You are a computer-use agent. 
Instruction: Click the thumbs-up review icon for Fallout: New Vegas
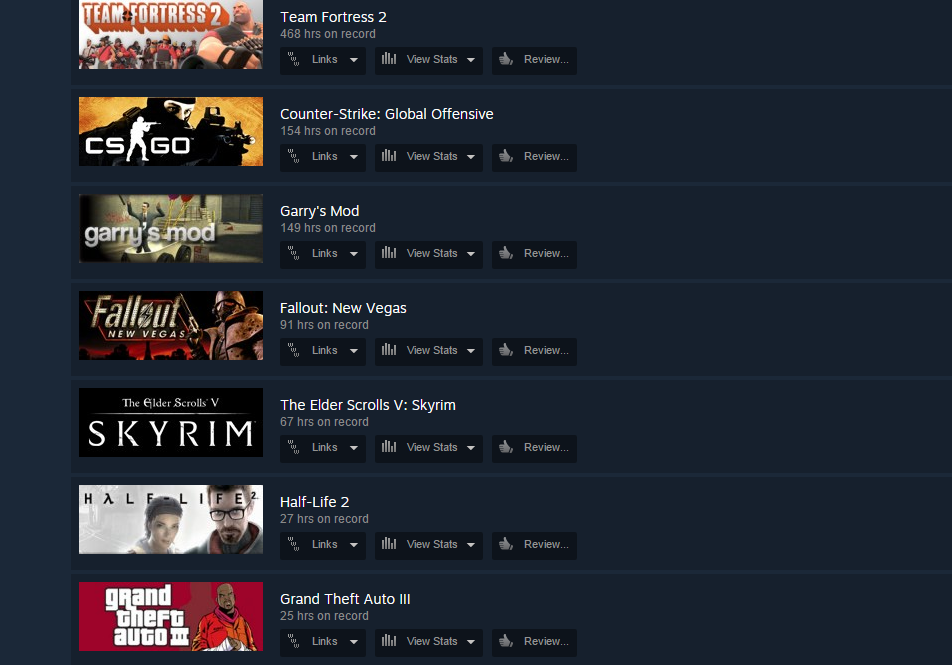point(506,350)
